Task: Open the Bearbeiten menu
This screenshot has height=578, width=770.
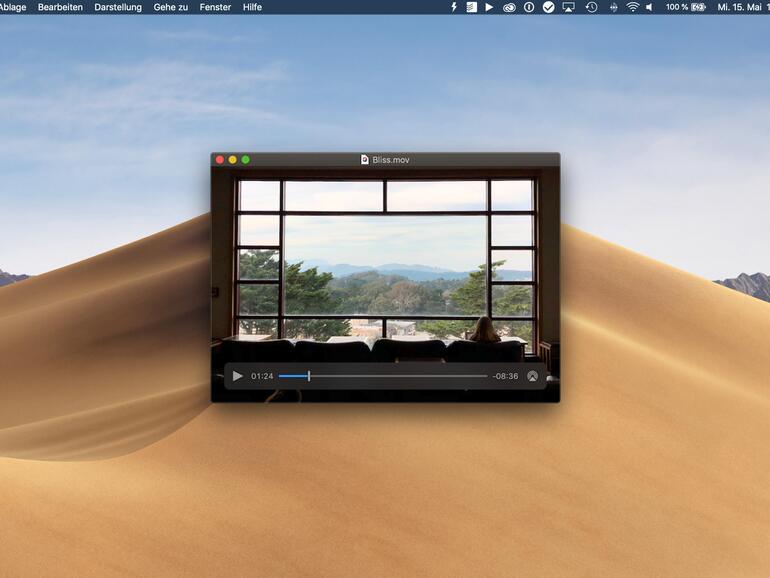Action: coord(60,7)
